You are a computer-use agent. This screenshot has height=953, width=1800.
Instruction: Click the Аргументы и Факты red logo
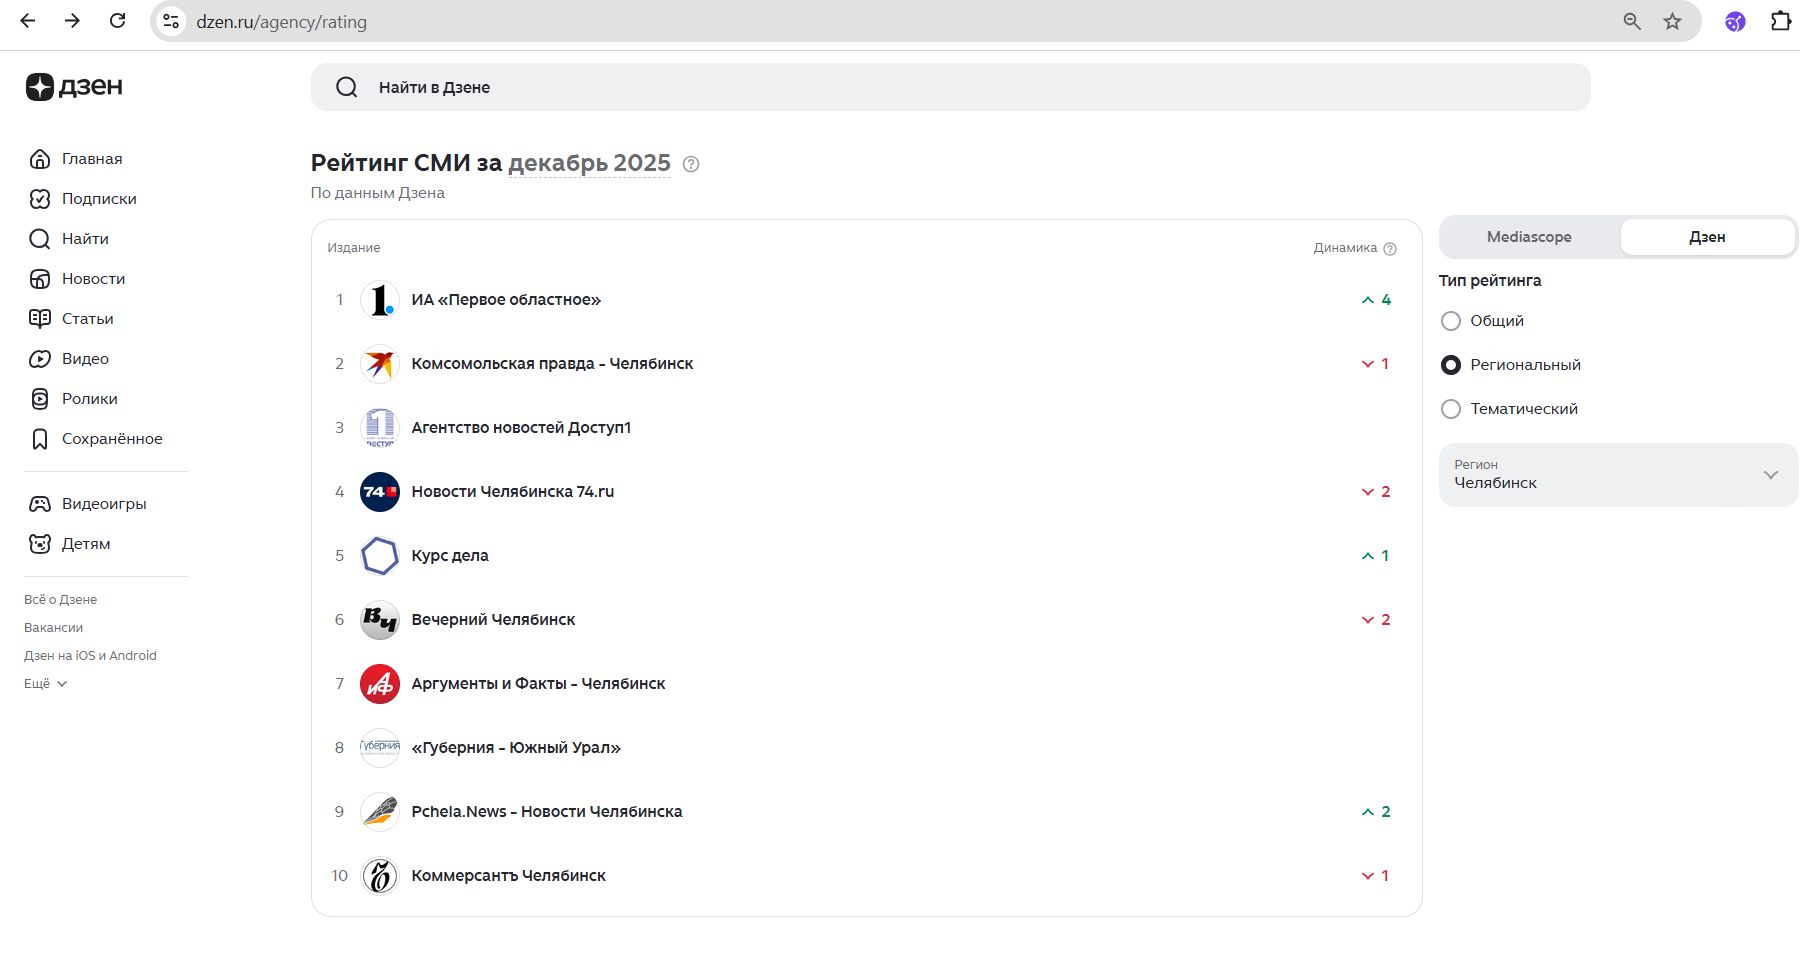click(380, 684)
